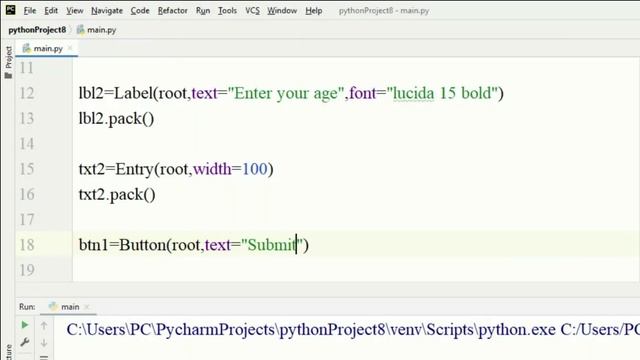Click the string "lucida 15 bold" in the code
The image size is (640, 360).
click(442, 93)
